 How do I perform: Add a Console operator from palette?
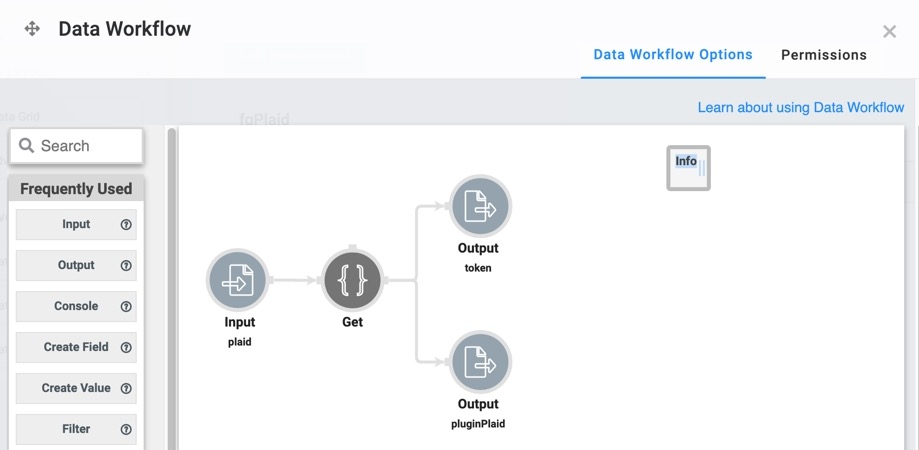click(x=76, y=306)
